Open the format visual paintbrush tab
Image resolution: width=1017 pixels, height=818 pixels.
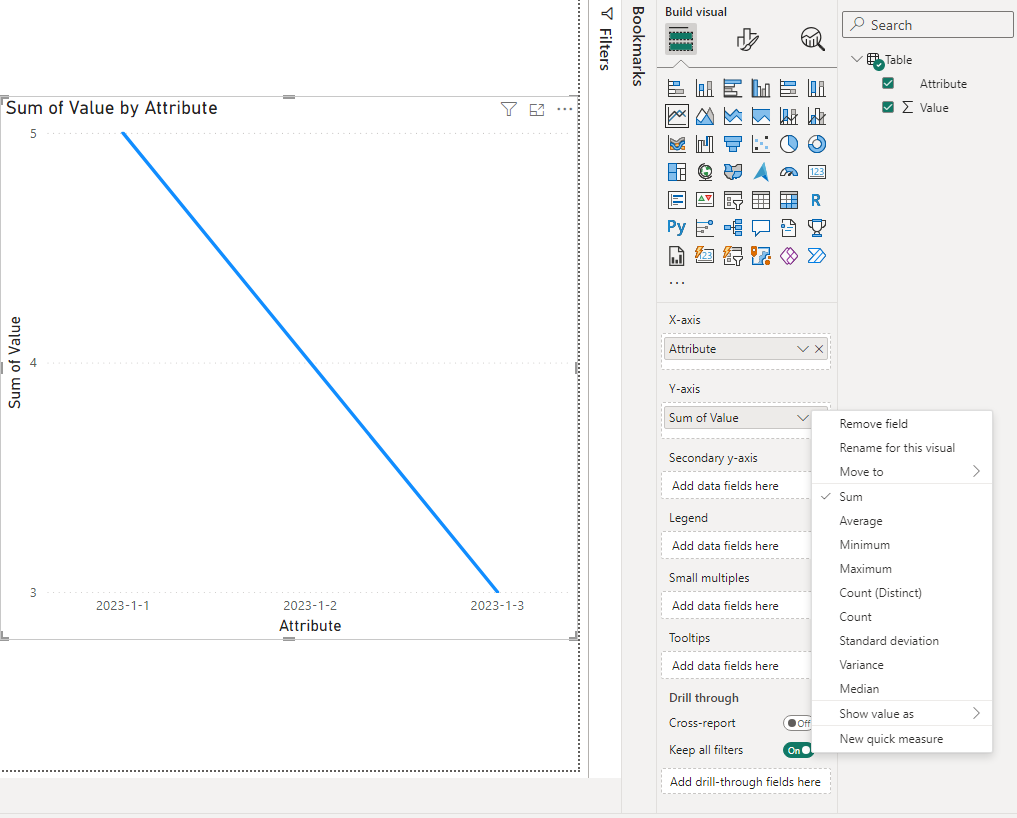[747, 39]
